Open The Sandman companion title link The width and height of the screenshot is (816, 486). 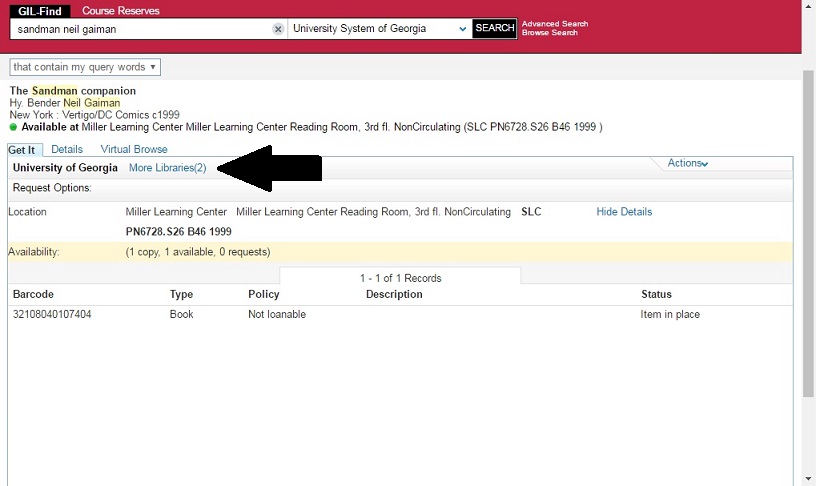72,91
